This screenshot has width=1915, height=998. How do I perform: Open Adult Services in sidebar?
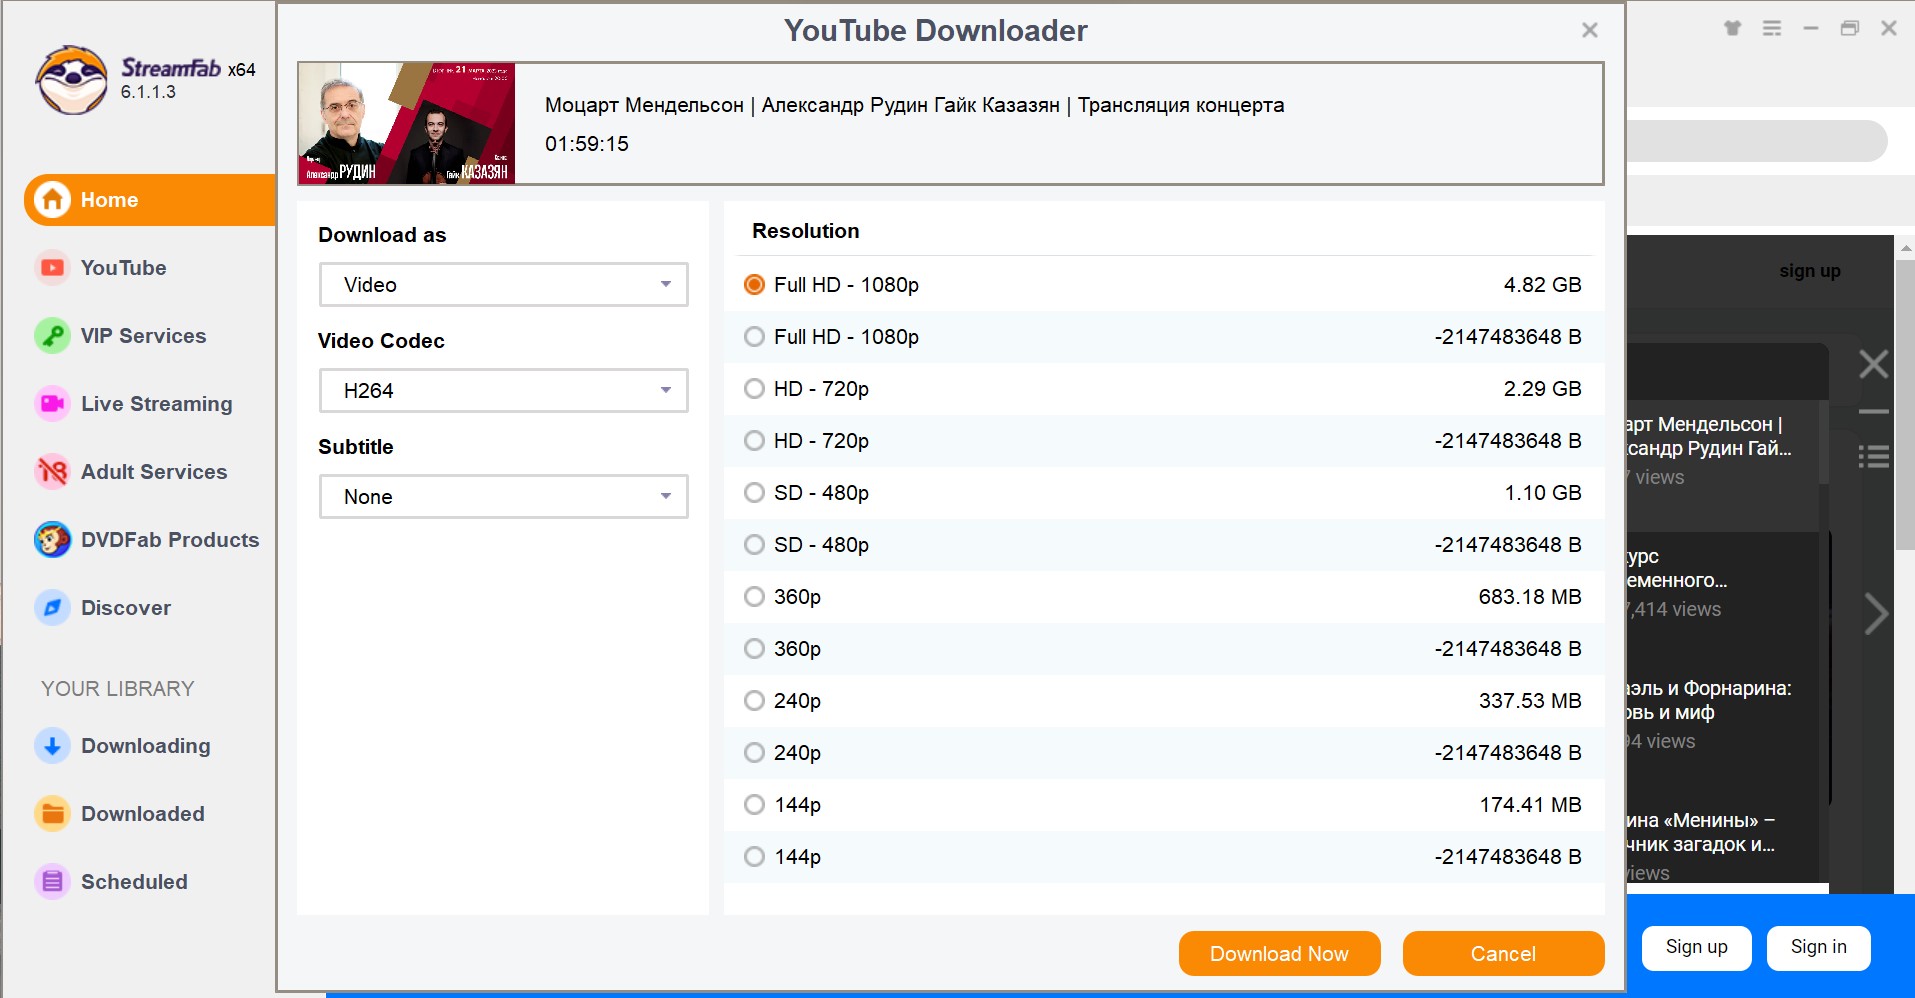(154, 472)
